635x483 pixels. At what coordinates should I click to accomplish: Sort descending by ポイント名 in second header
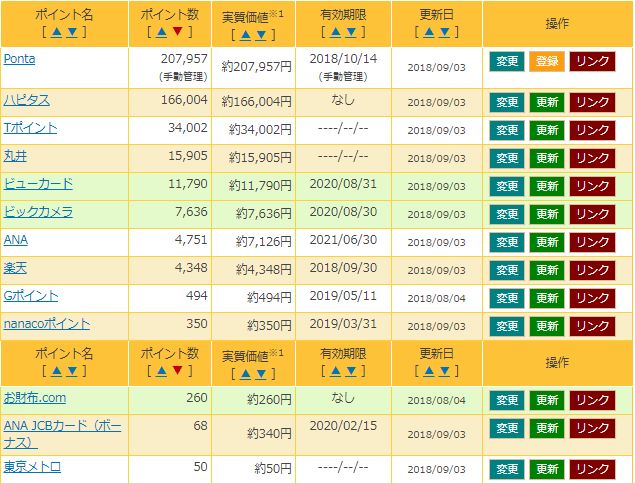pos(72,371)
